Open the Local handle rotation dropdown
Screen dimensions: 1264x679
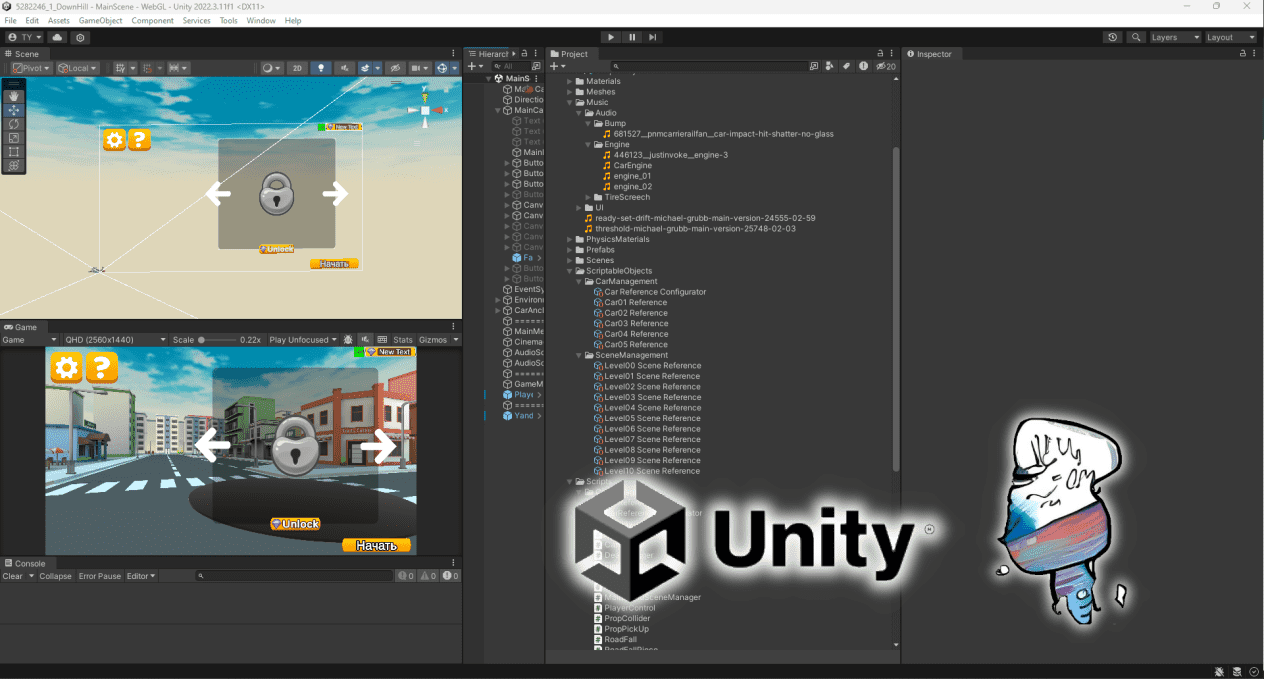77,68
